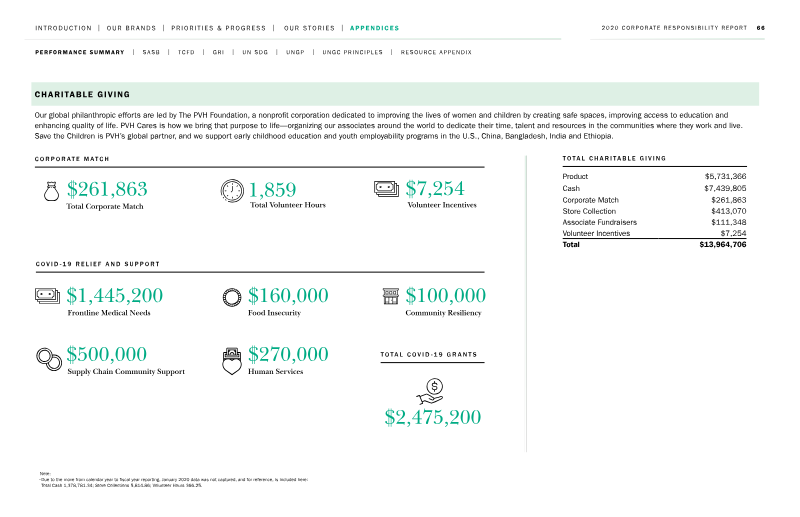Image resolution: width=800 pixels, height=517 pixels.
Task: Click the Community Resiliency label
Action: pyautogui.click(x=443, y=313)
